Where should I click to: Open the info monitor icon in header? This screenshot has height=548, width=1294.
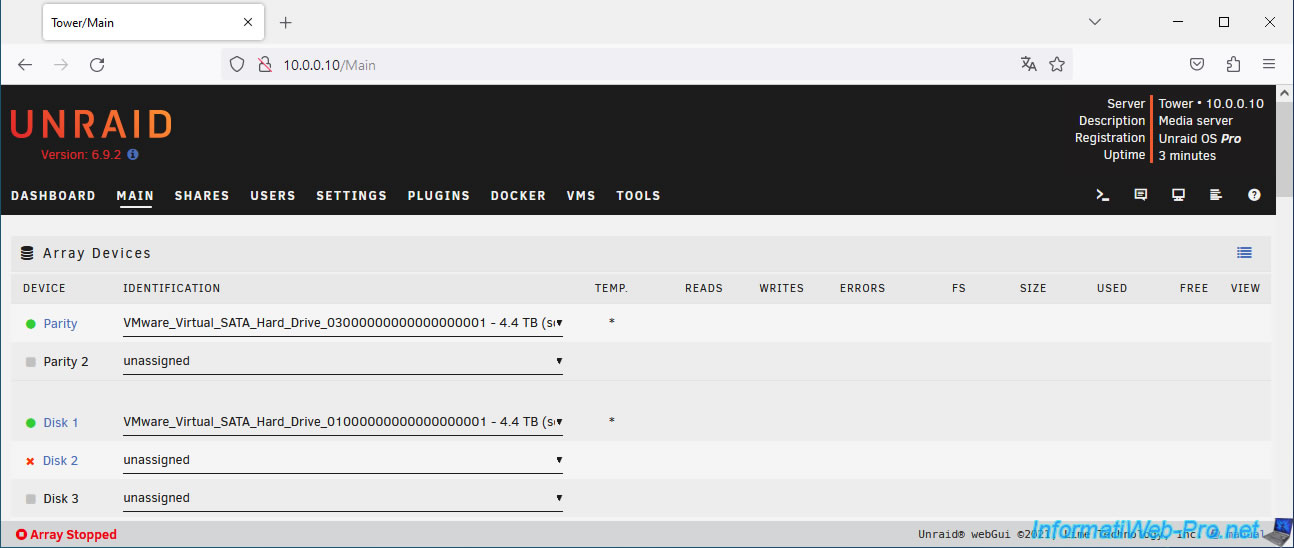coord(1179,195)
